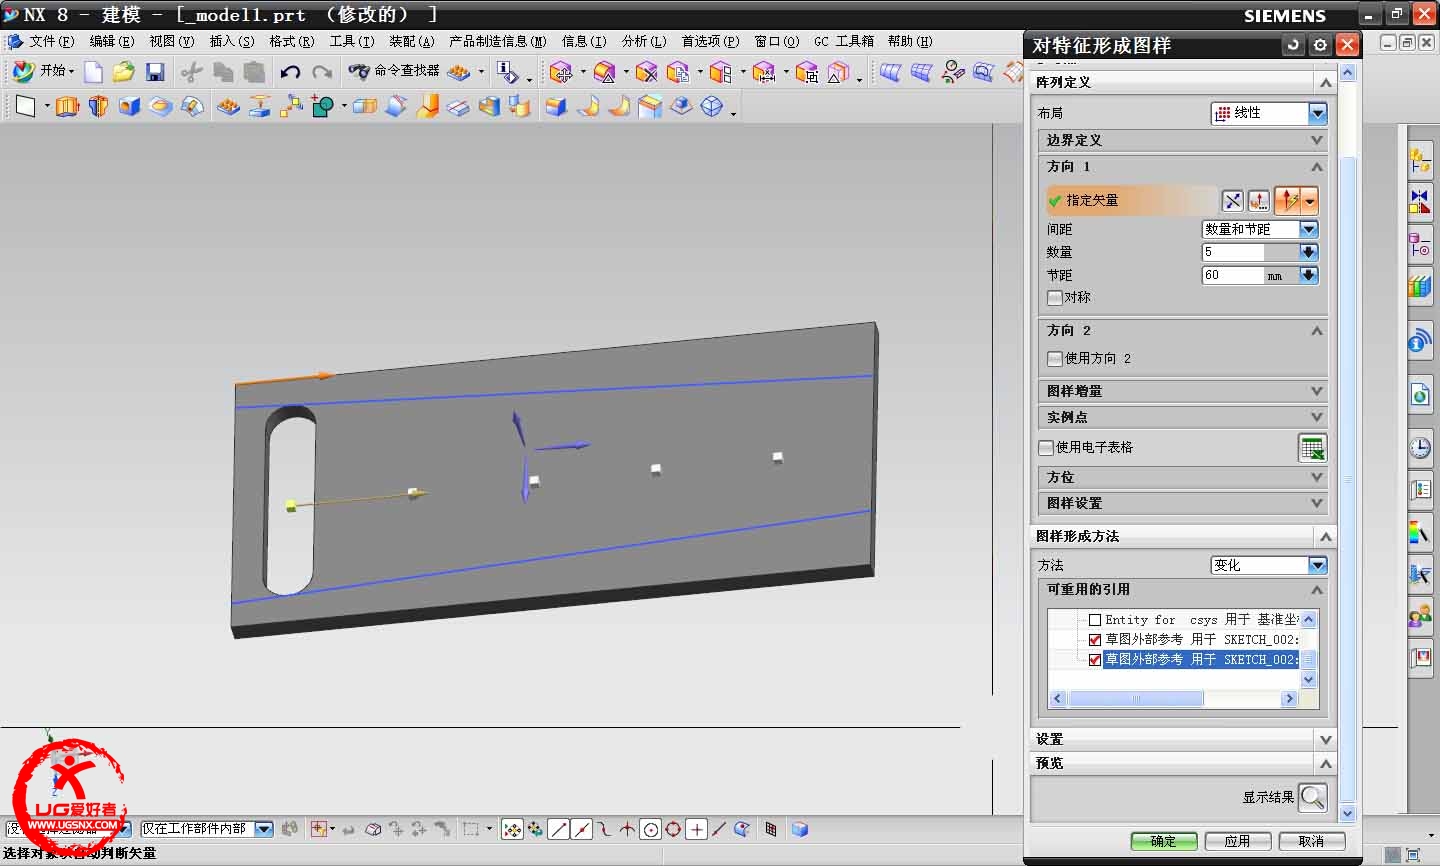Image resolution: width=1440 pixels, height=866 pixels.
Task: Uncheck the highlighted 草图外部参考 SKETCH_002 checkbox
Action: pyautogui.click(x=1095, y=659)
